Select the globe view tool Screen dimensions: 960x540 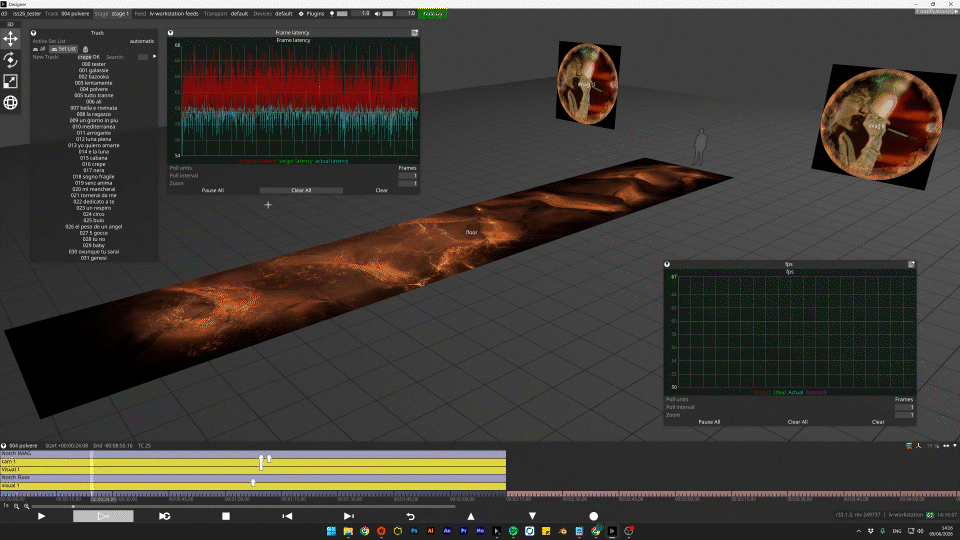tap(10, 102)
